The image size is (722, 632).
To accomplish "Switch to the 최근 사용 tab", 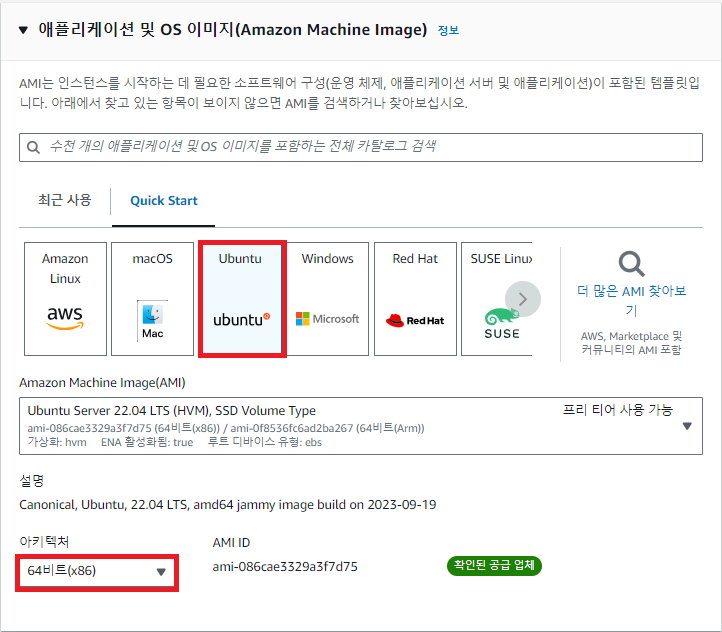I will coord(64,200).
